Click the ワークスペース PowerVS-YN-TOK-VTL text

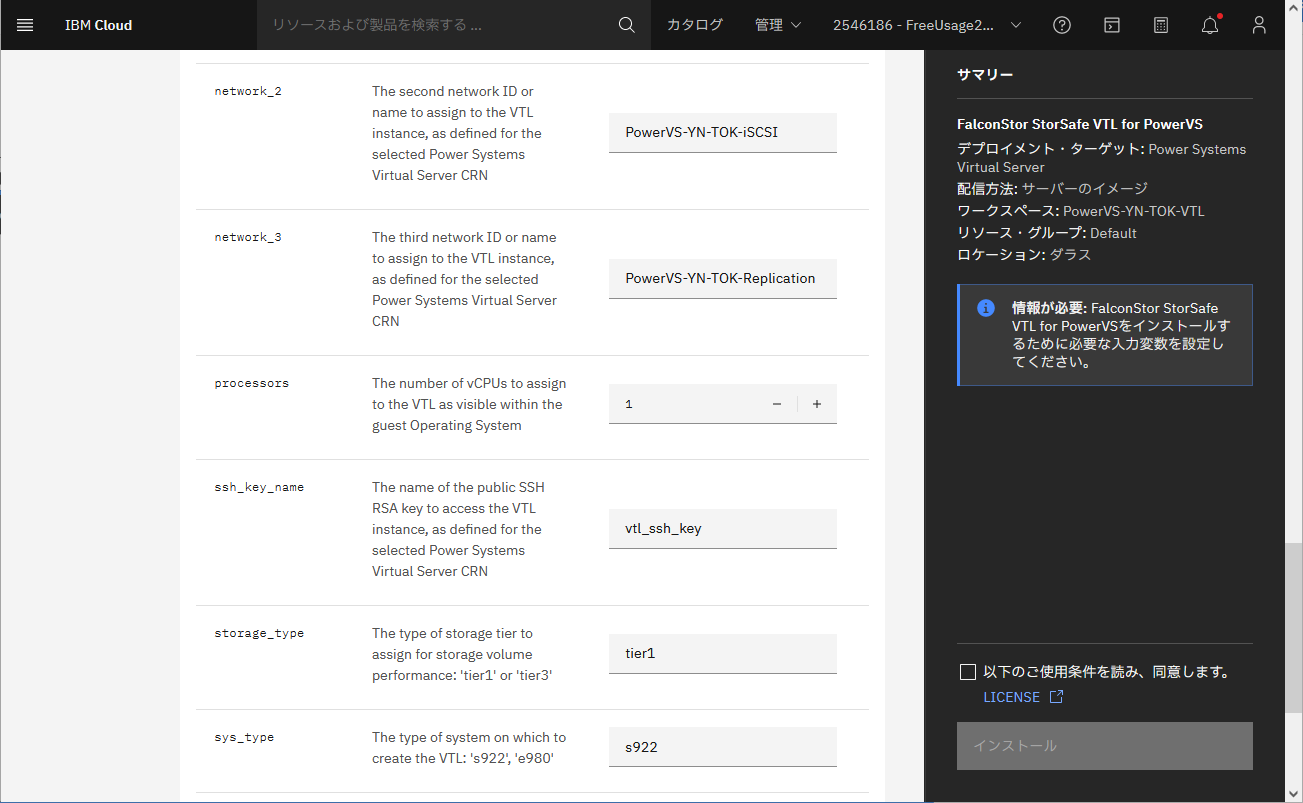pyautogui.click(x=1081, y=211)
